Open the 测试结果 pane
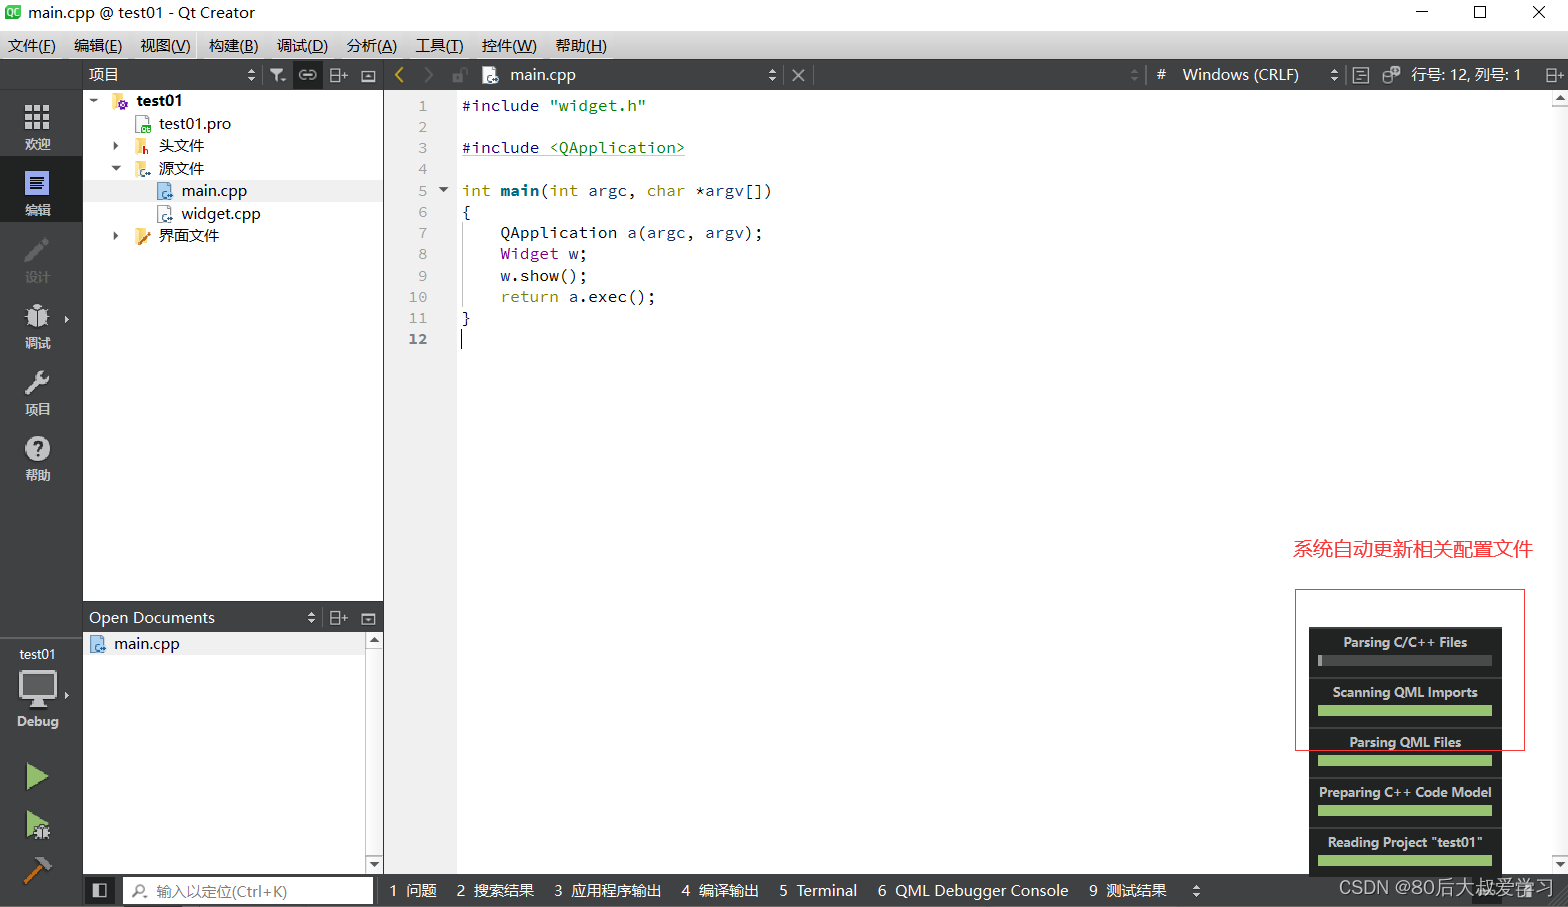Viewport: 1568px width, 907px height. tap(1128, 891)
